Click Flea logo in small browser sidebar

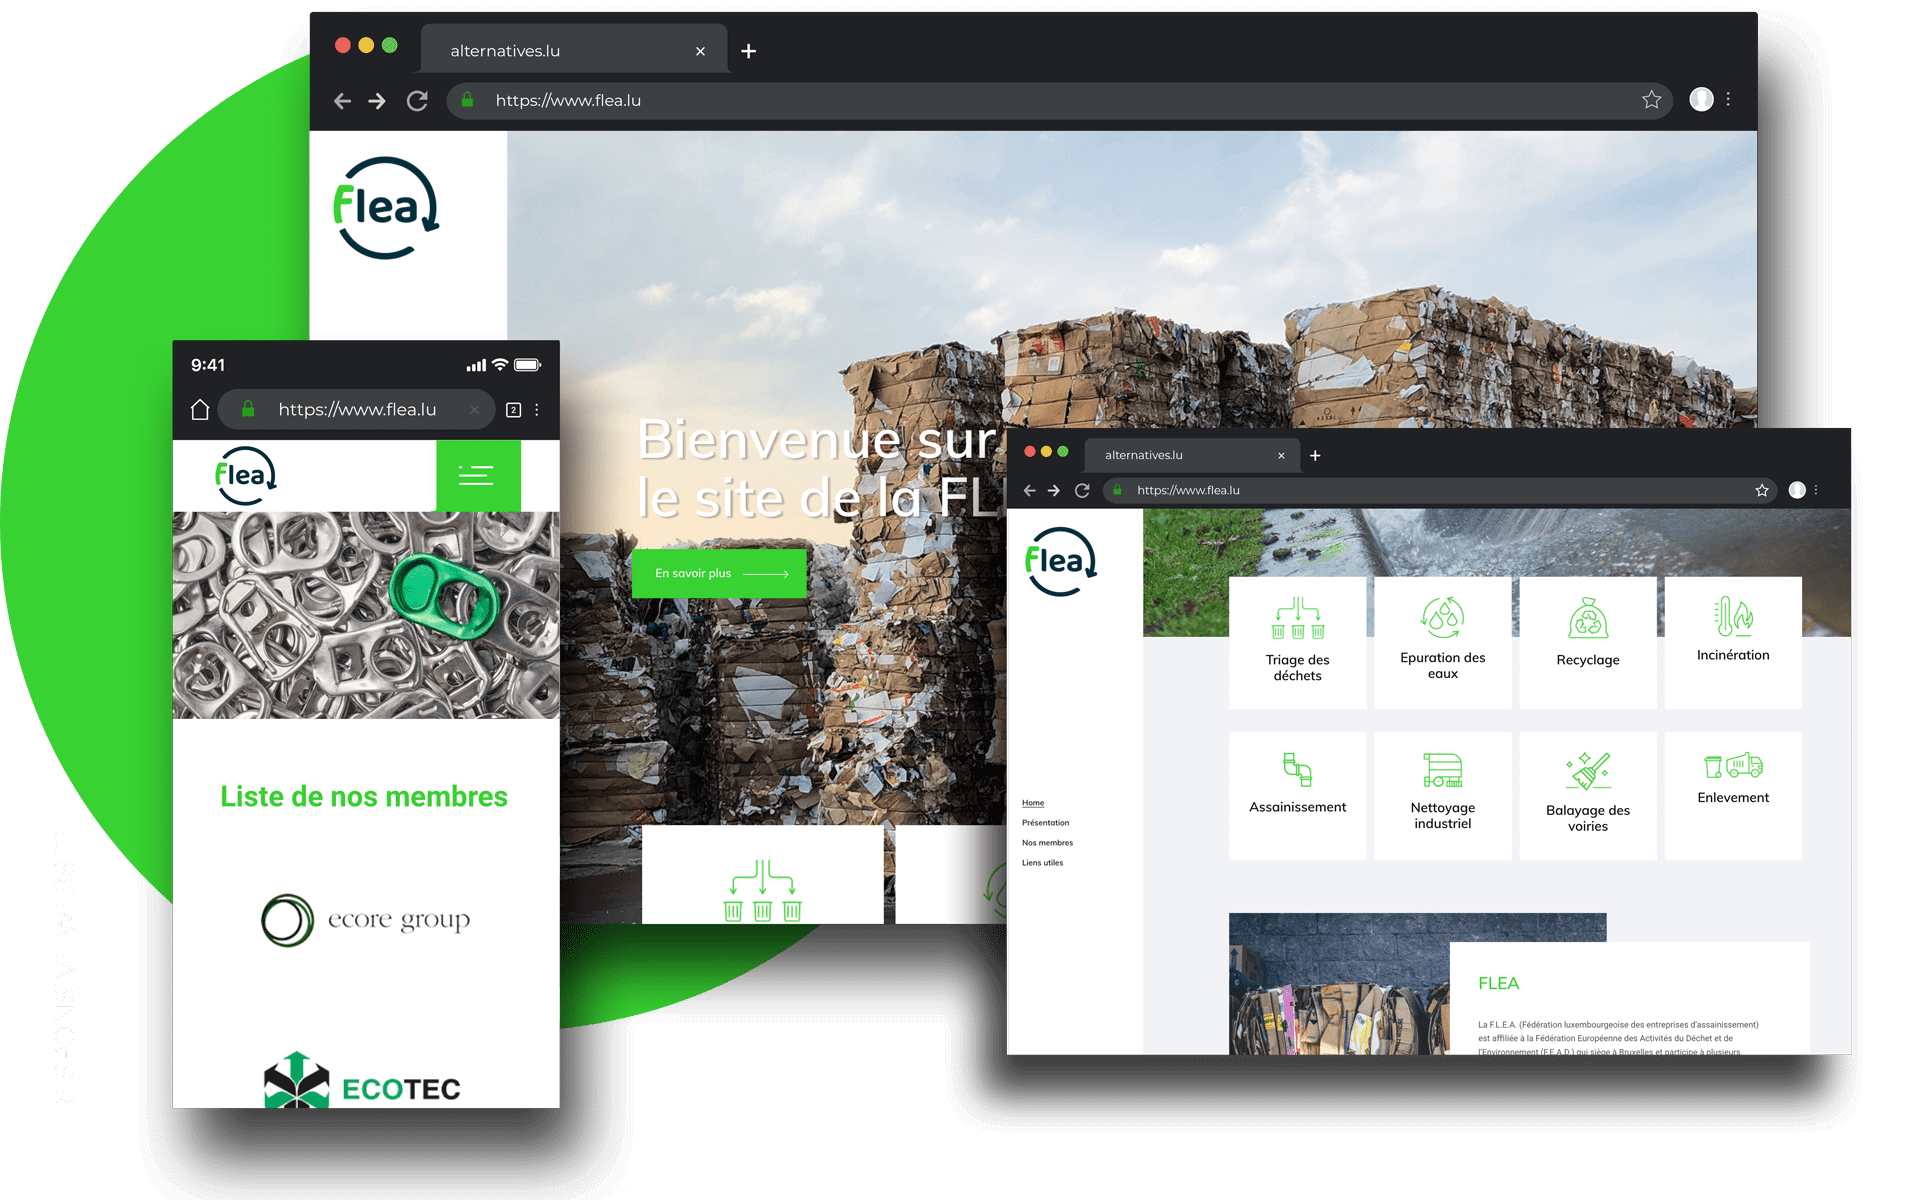pyautogui.click(x=1061, y=562)
